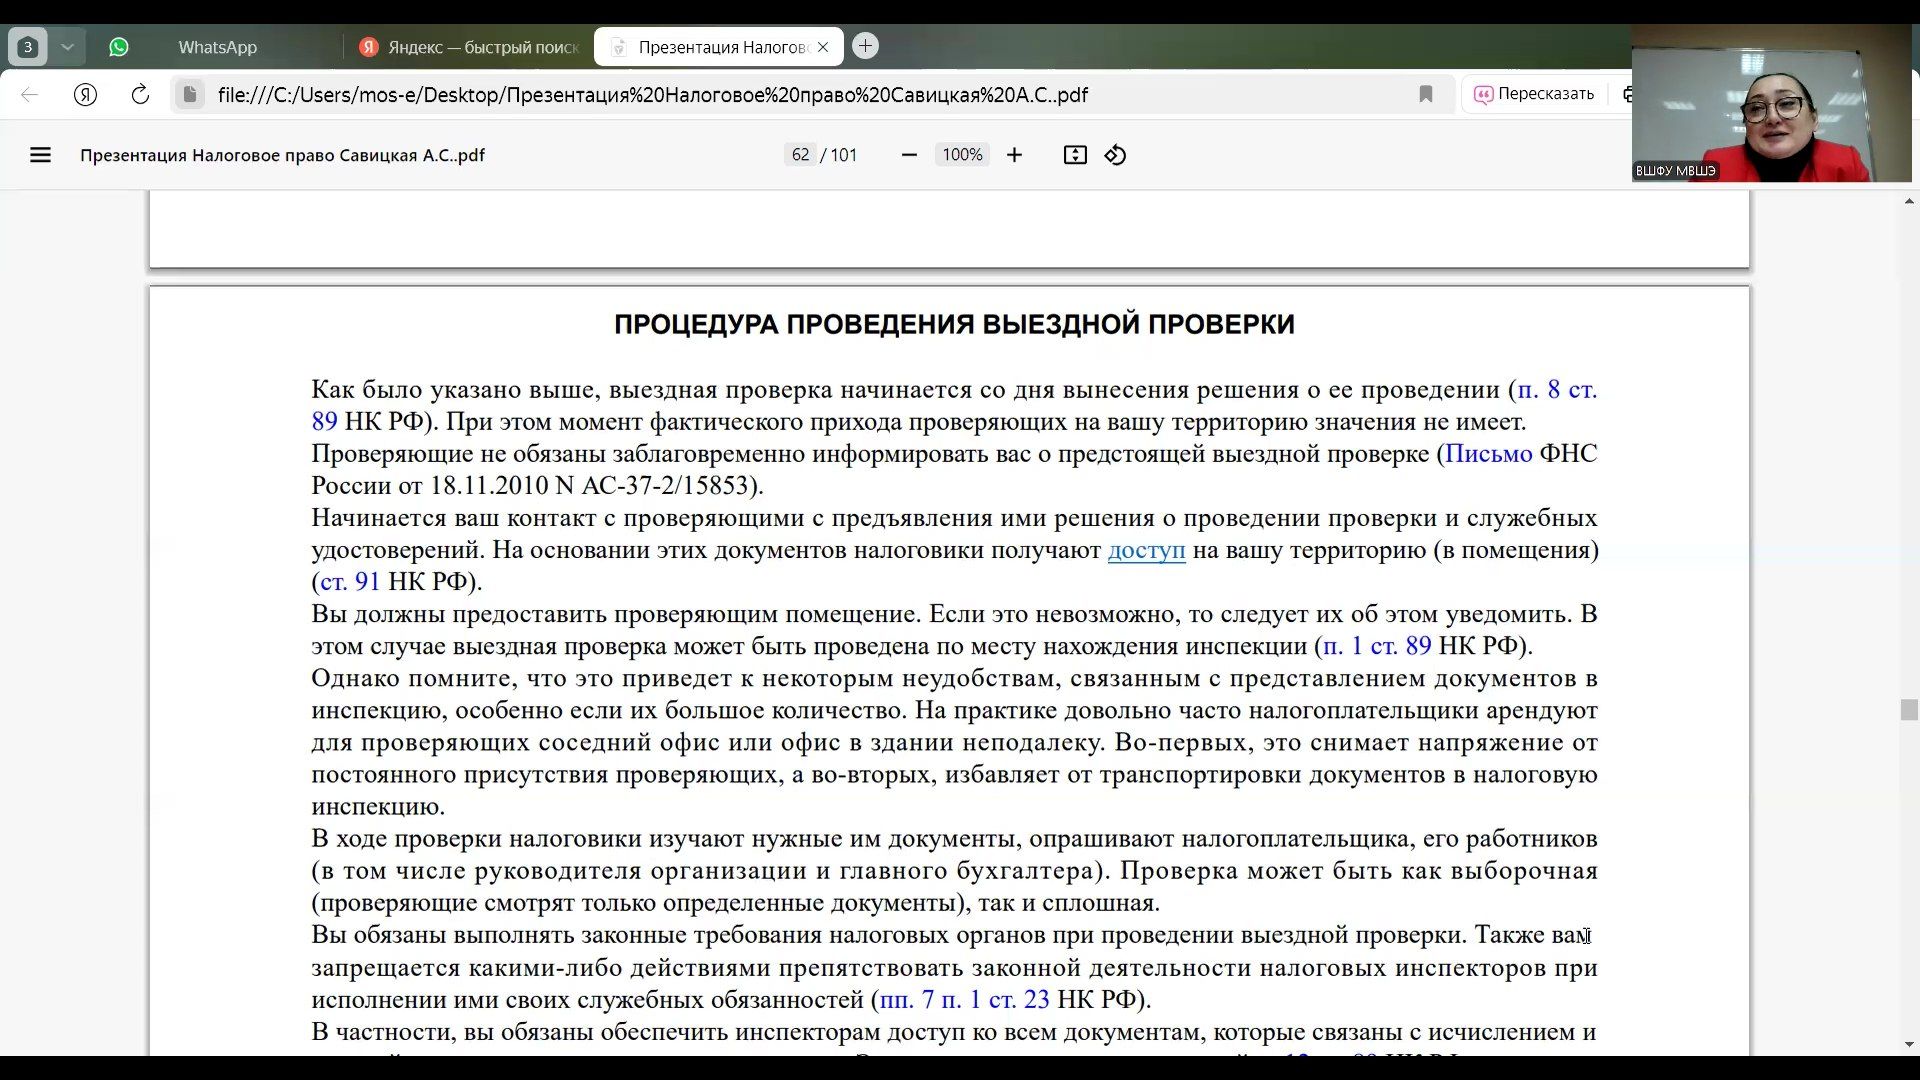Reload the page with refresh icon
Screen dimensions: 1920x1080
pyautogui.click(x=140, y=95)
